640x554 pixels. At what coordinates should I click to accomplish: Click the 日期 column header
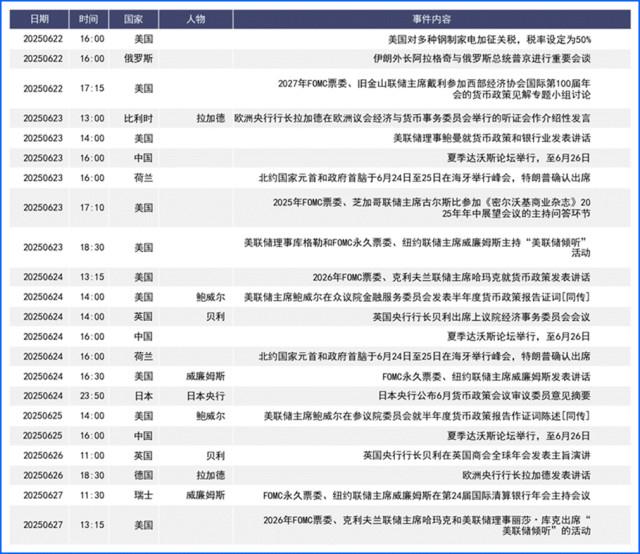39,19
